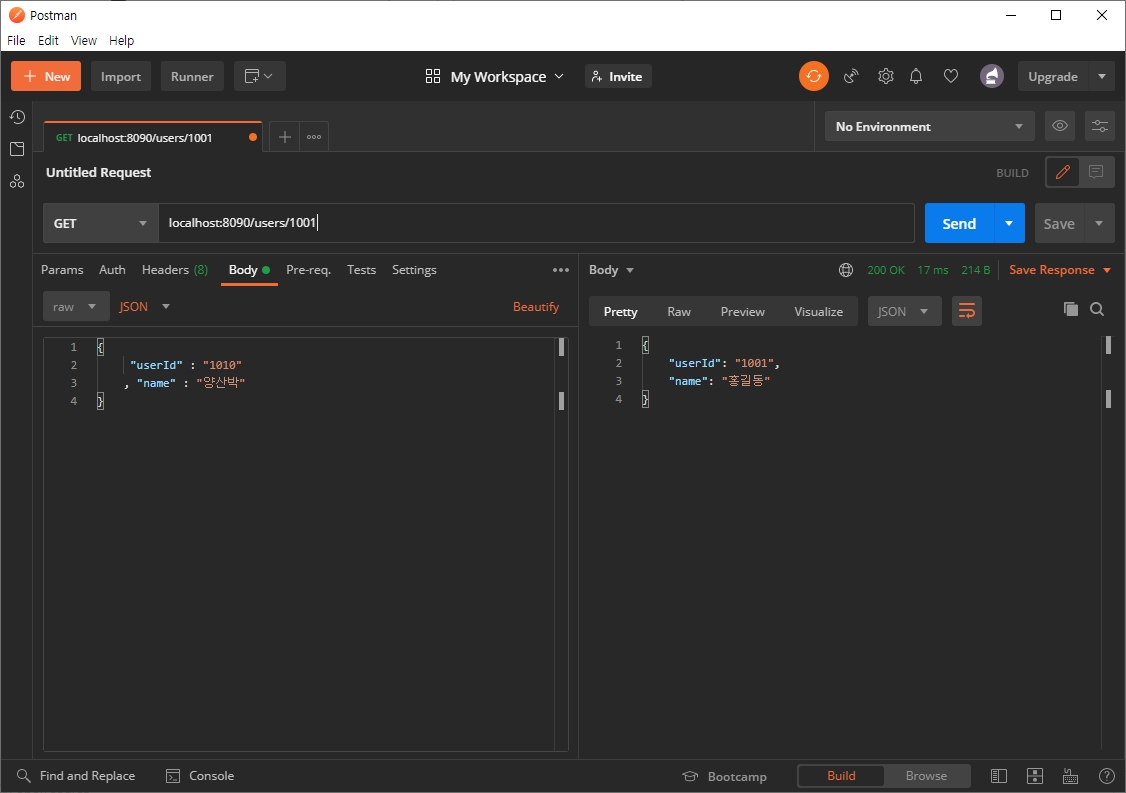Open the comments mode icon
This screenshot has height=793, width=1126.
1096,172
